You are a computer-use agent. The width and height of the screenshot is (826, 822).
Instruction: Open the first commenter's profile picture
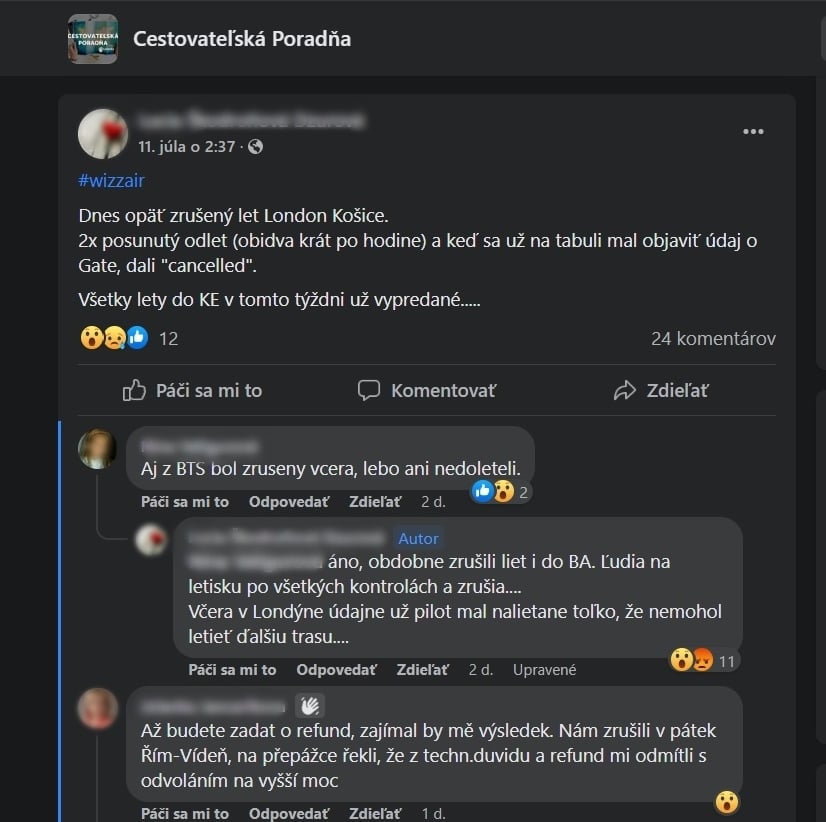pyautogui.click(x=98, y=449)
